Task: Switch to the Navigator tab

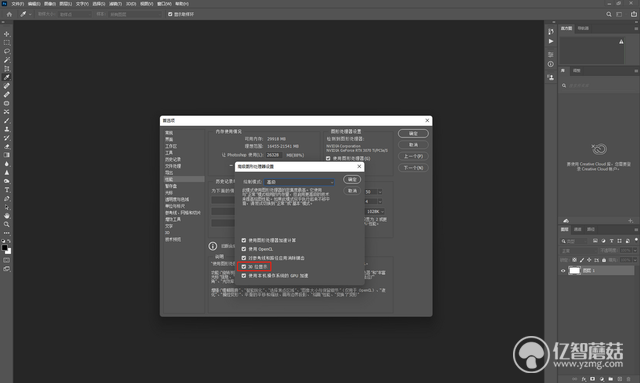Action: 583,28
